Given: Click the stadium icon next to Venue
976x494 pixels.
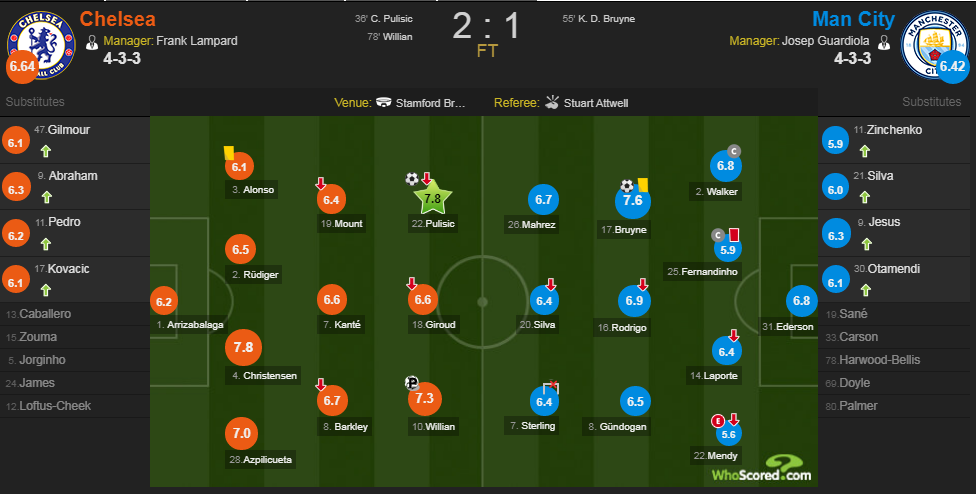Looking at the screenshot, I should 384,102.
